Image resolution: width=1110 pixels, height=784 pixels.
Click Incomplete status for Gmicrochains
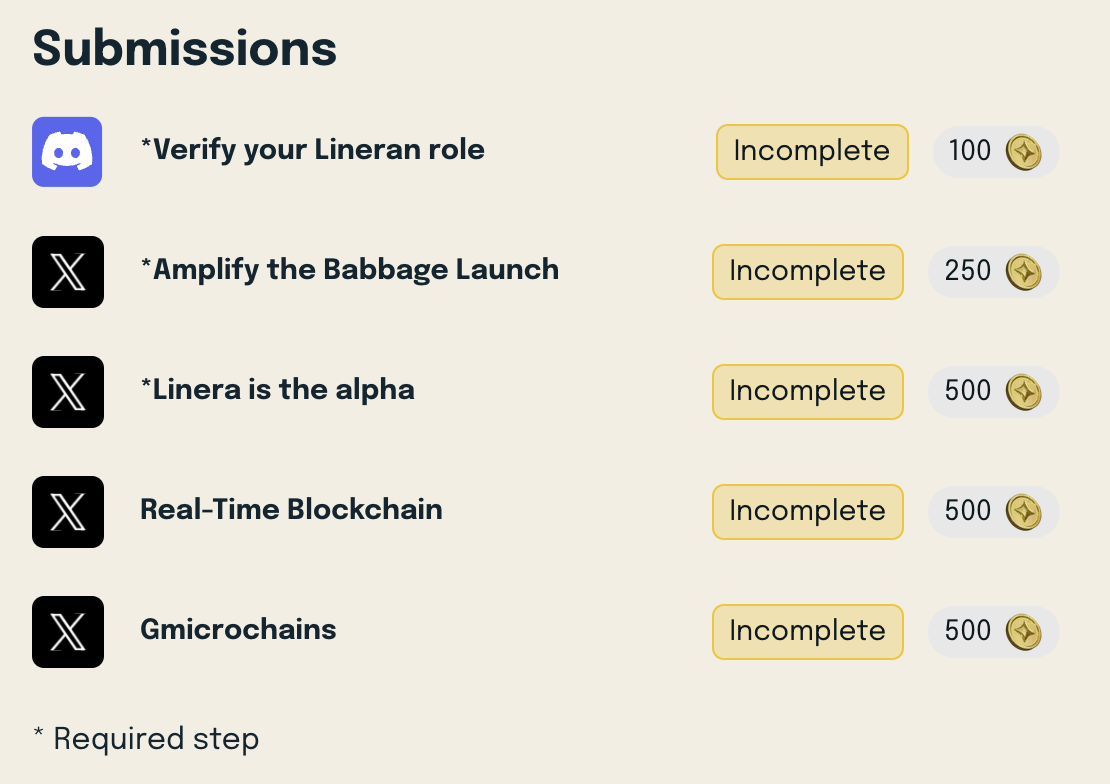[x=808, y=632]
